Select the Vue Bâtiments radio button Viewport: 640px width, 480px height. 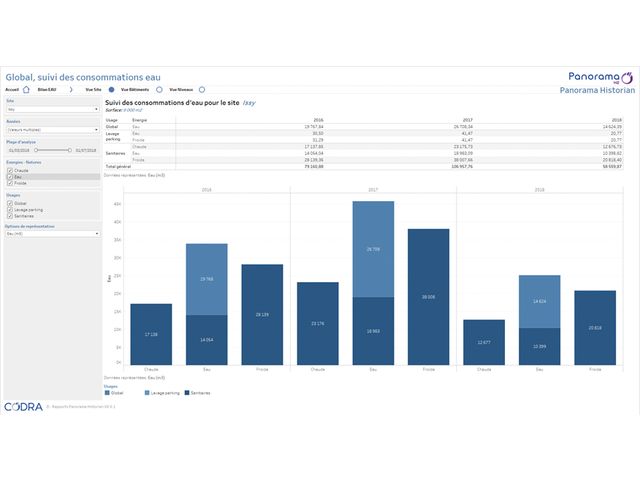[x=159, y=89]
